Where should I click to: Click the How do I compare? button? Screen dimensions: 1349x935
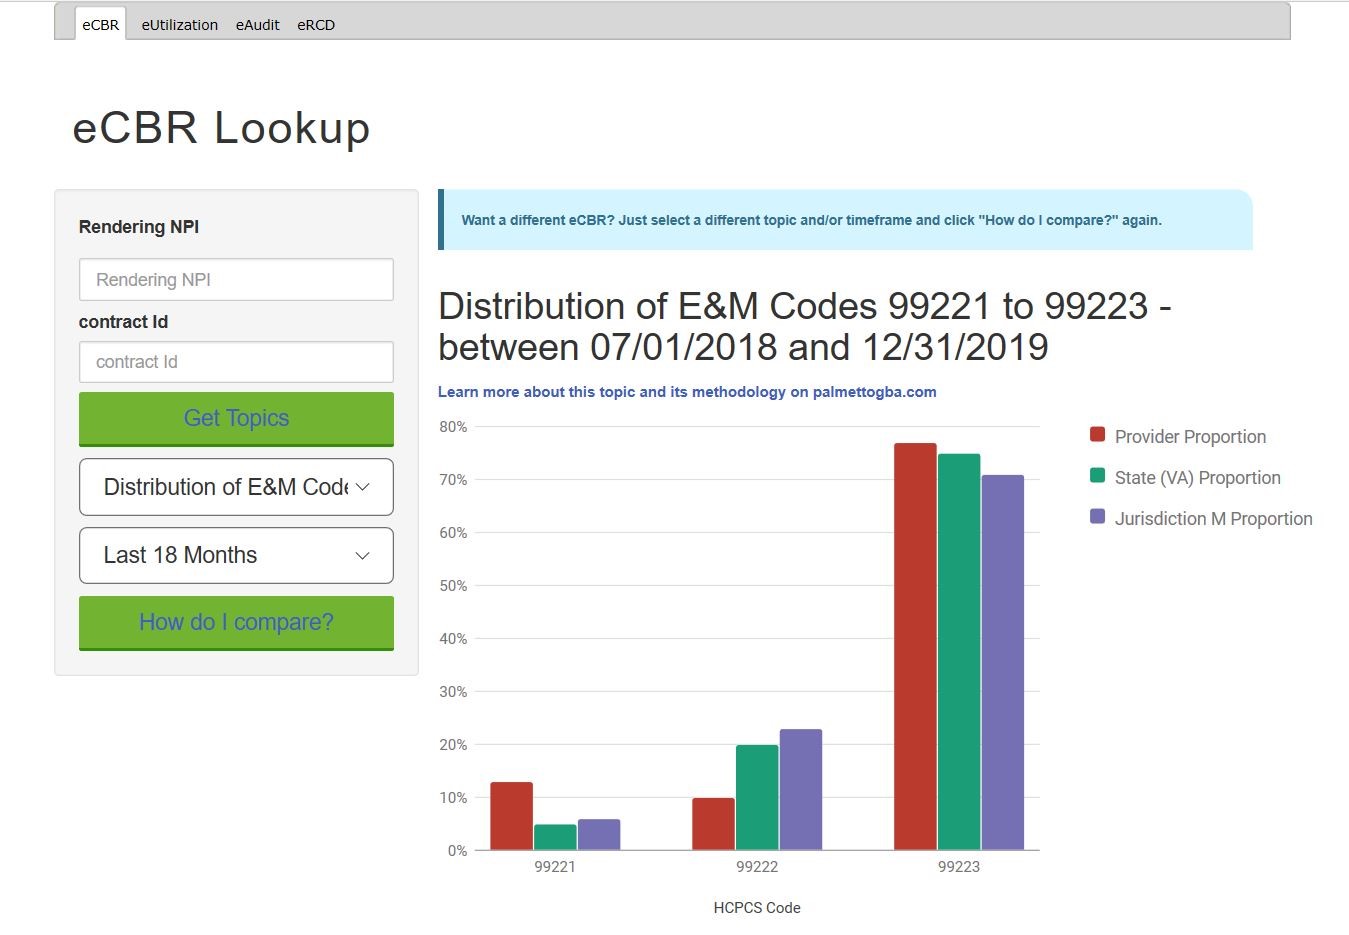pos(236,623)
